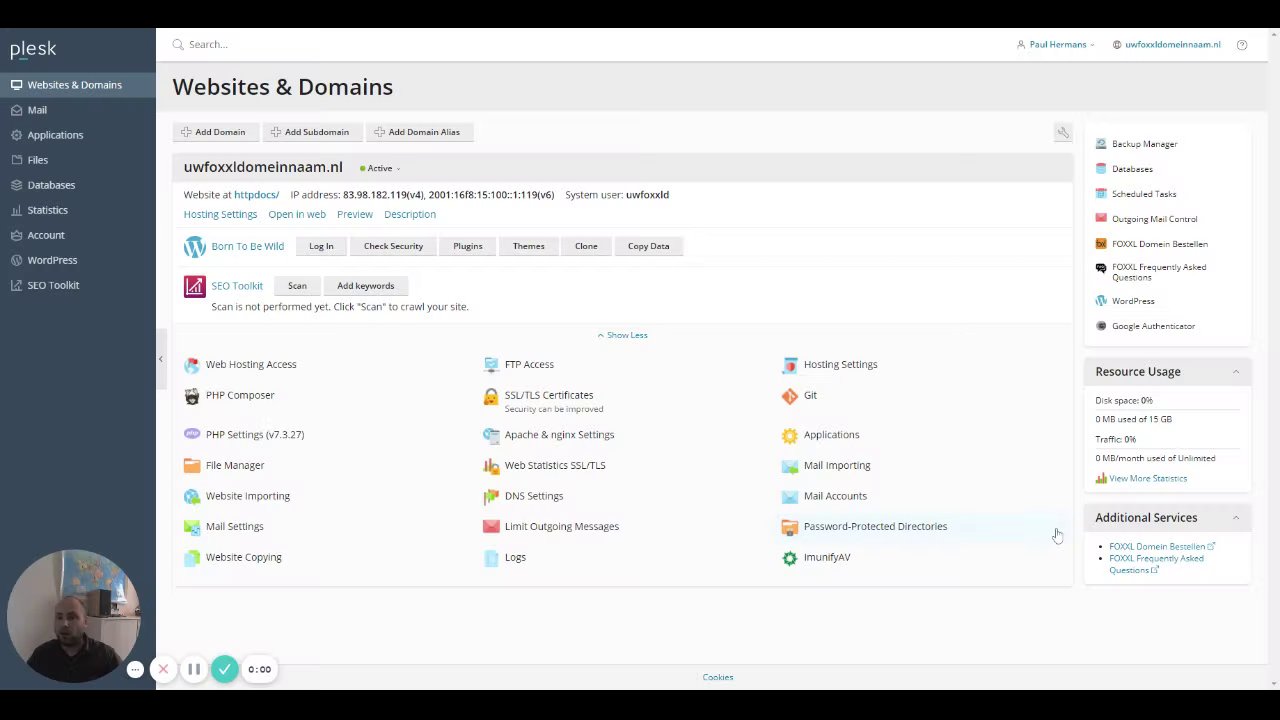Click the Check Security button
1280x720 pixels.
point(393,246)
